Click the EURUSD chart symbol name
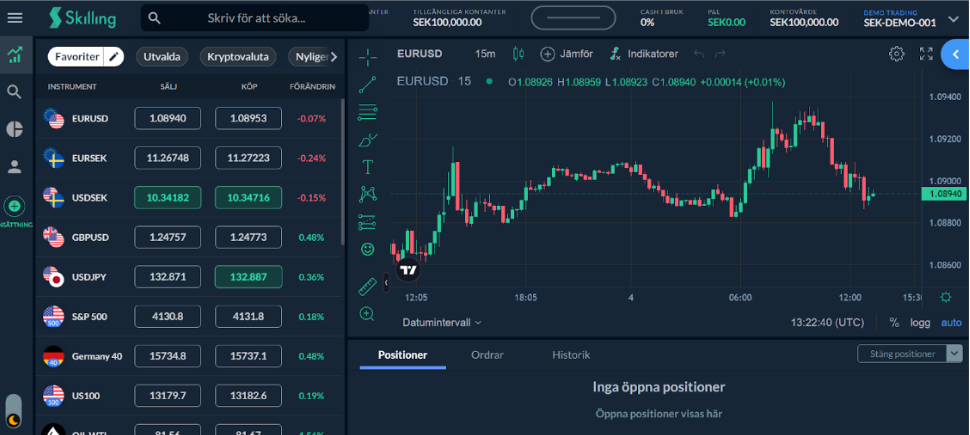Screen dimensions: 970x435 coord(419,54)
